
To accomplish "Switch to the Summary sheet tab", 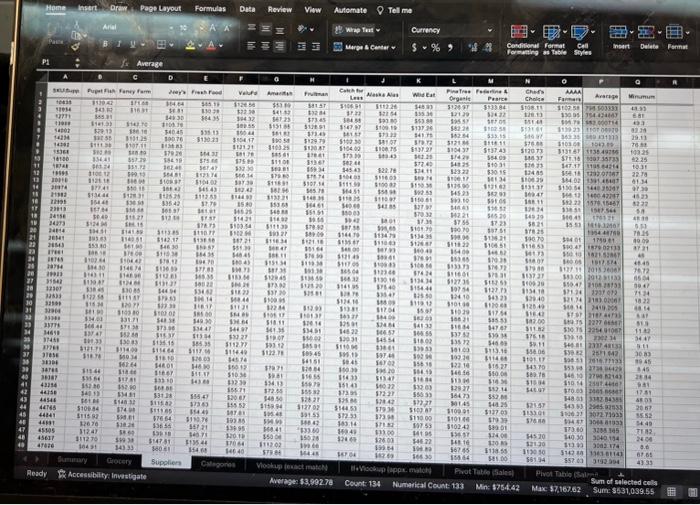I will pyautogui.click(x=72, y=459).
